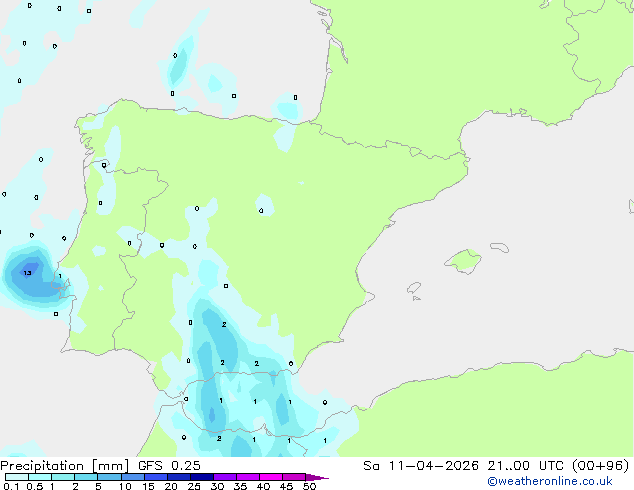The height and width of the screenshot is (490, 634).
Task: Click the 35–40 mm legend color swatch
Action: [x=247, y=477]
